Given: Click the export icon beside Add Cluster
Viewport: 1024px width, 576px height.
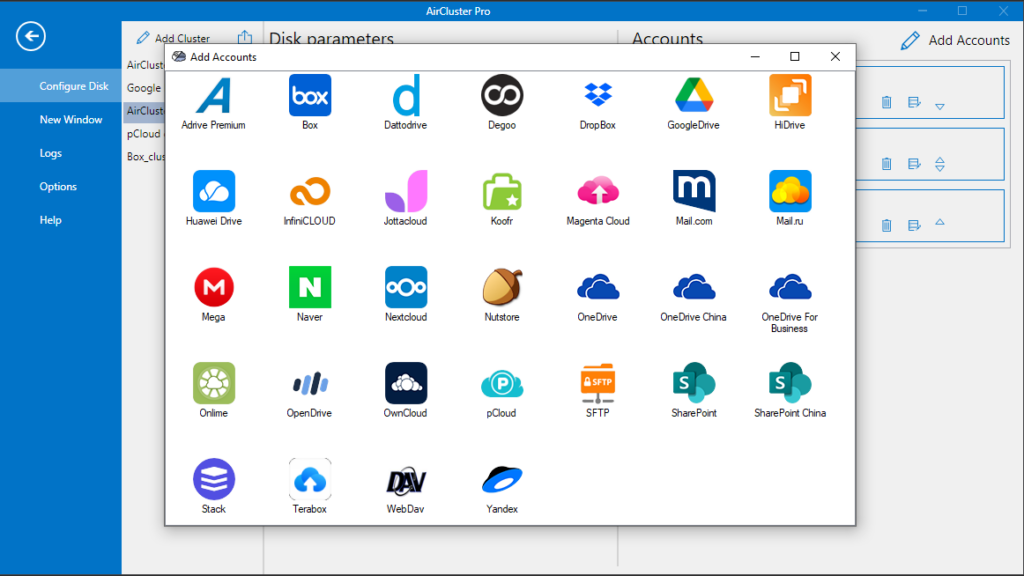Looking at the screenshot, I should 245,37.
